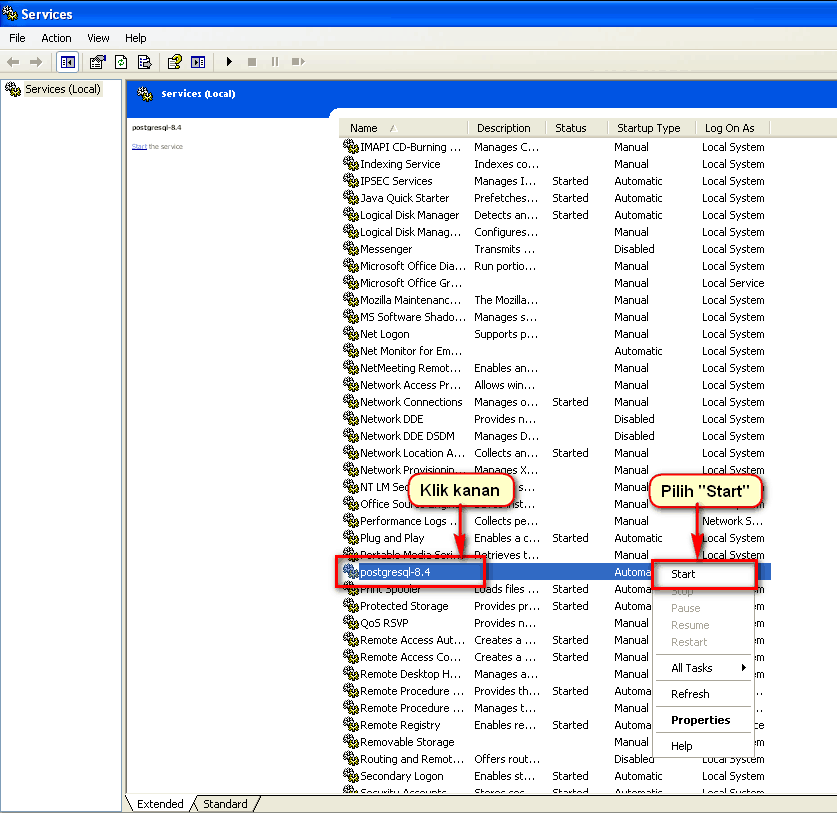Click Disabled in the Messenger row
Viewport: 837px width, 813px height.
coord(634,249)
